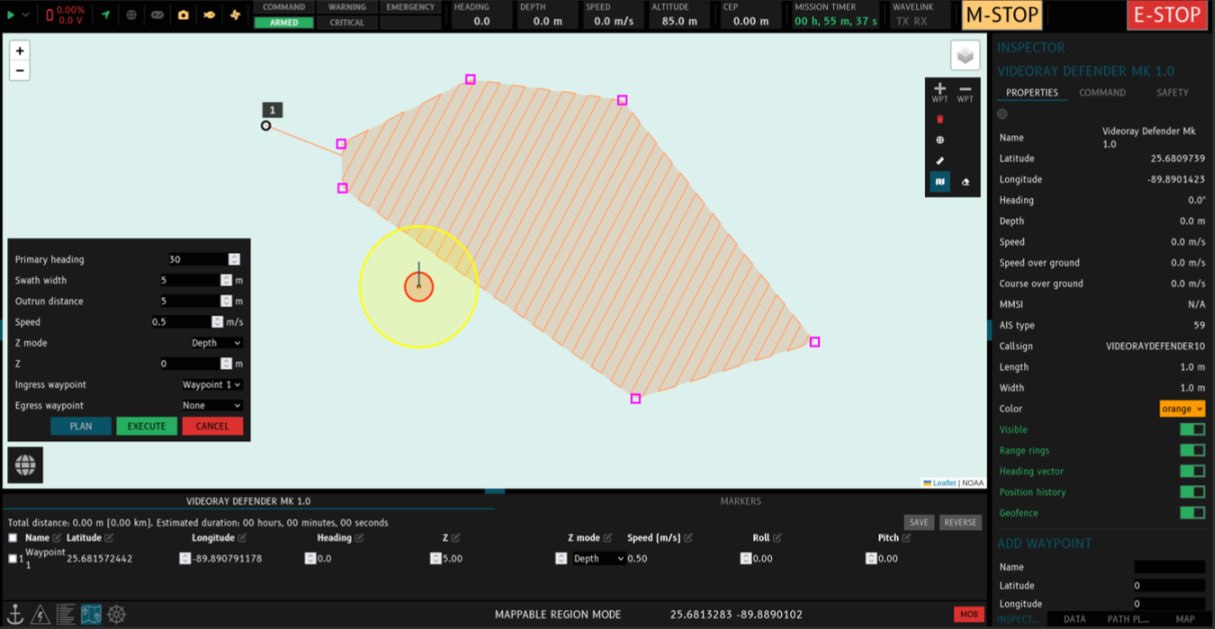The height and width of the screenshot is (629, 1215).
Task: Select the ruler measure tool
Action: tap(940, 161)
